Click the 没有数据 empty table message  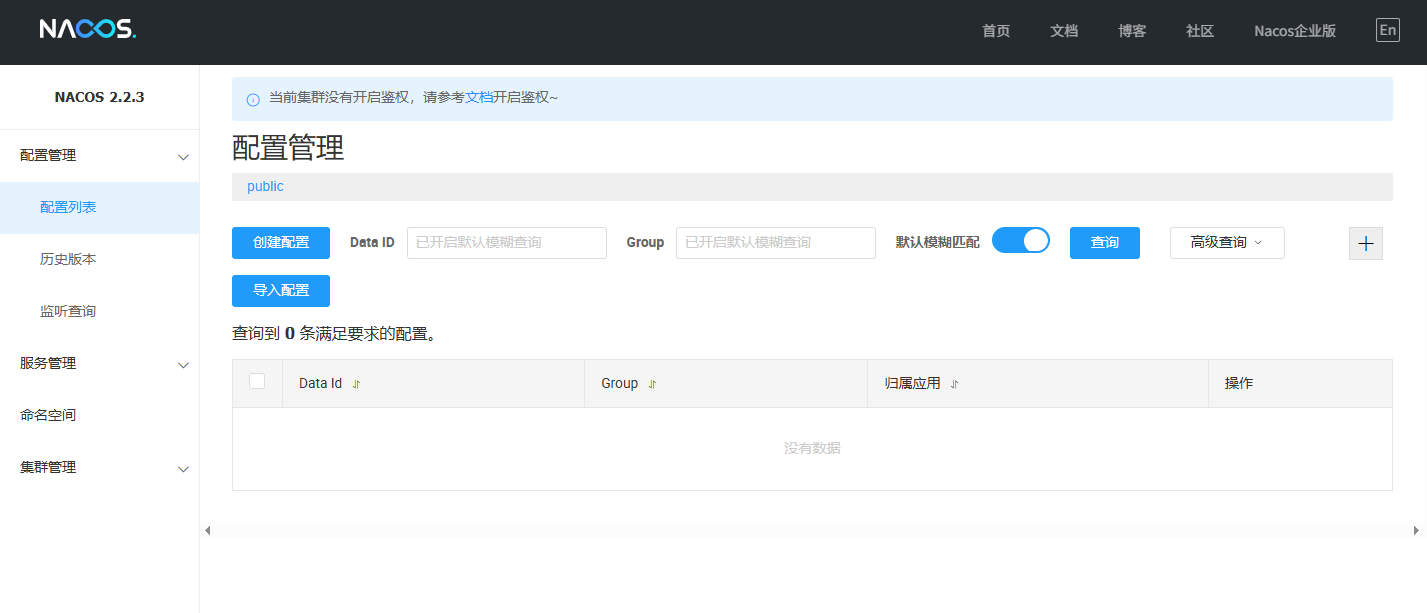point(812,449)
